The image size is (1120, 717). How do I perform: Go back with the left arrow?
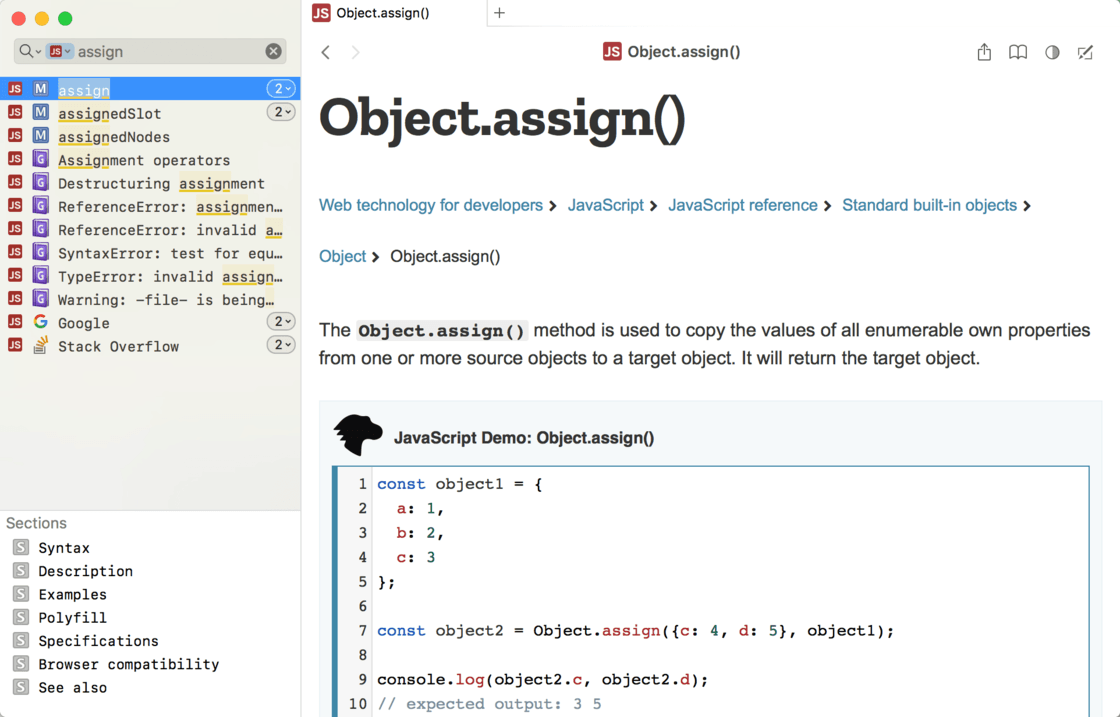(326, 52)
